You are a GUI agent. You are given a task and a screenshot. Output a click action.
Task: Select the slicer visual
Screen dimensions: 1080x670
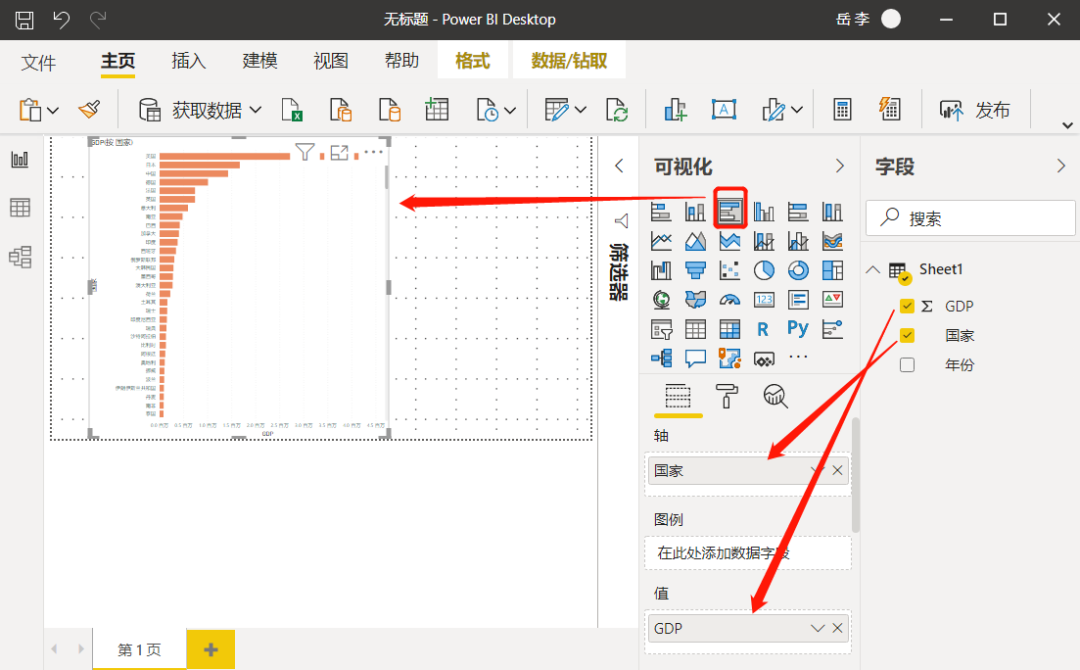661,329
